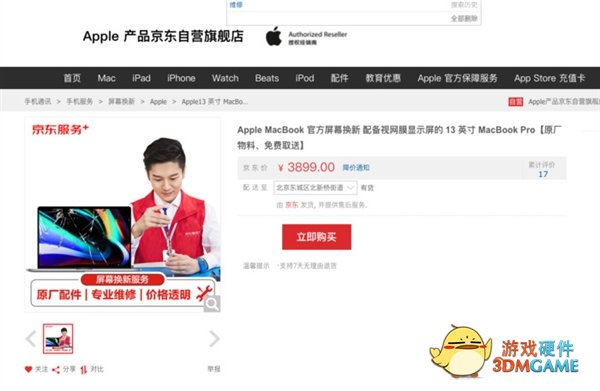Open the iPod navigation item

[x=305, y=78]
